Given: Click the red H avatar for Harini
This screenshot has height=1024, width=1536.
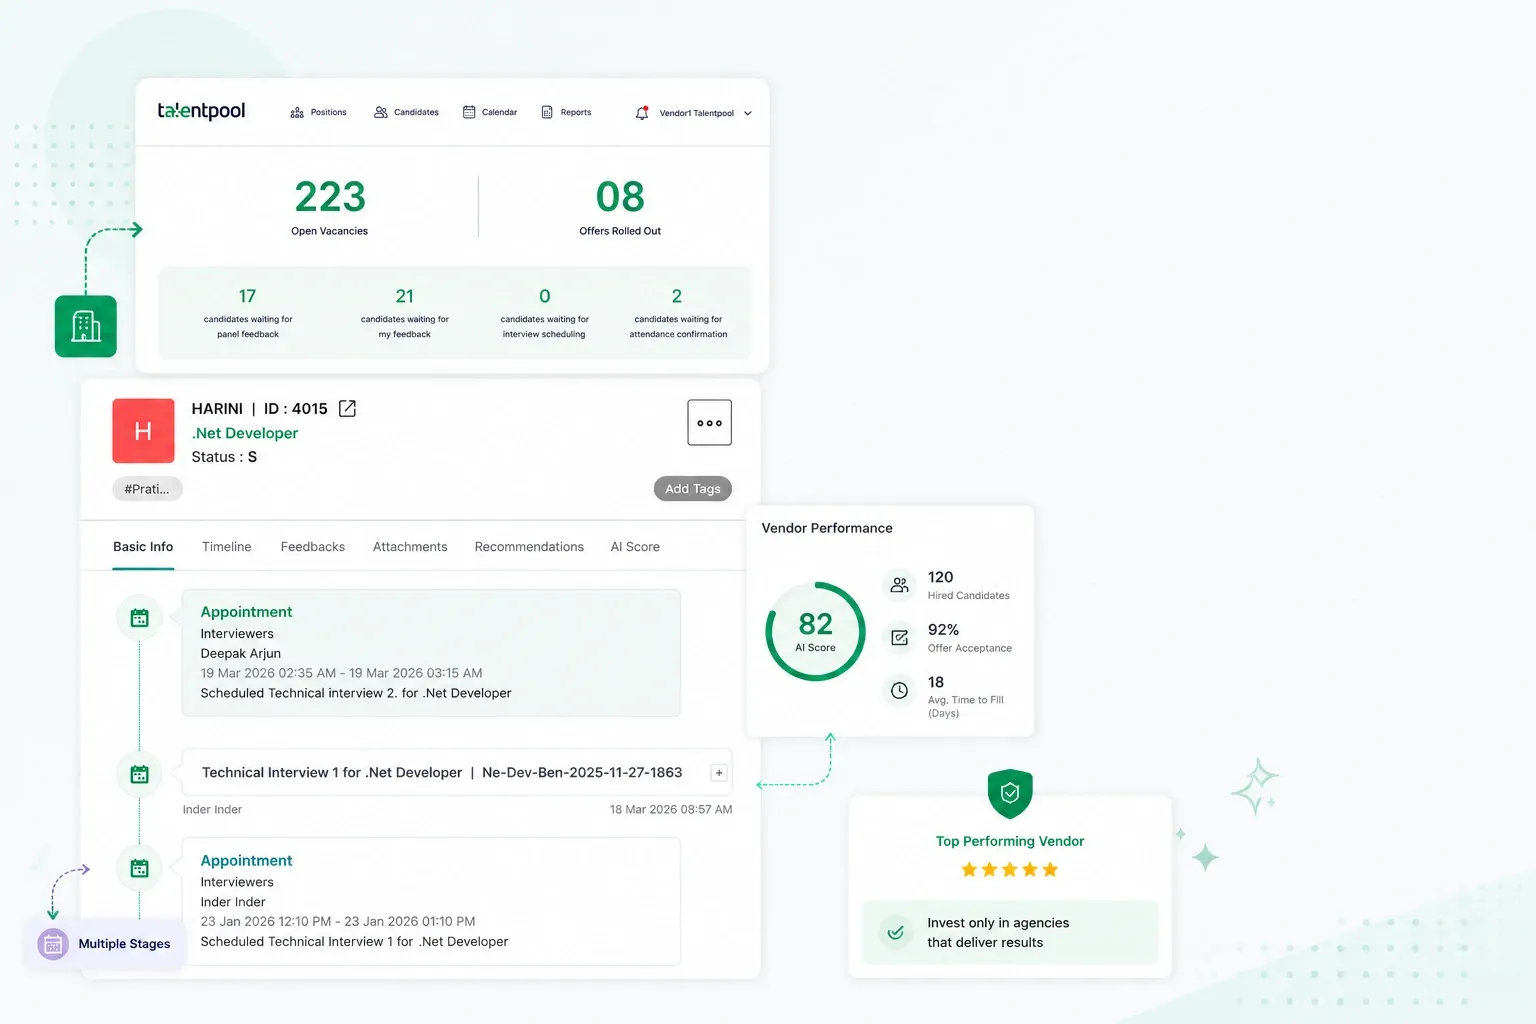Looking at the screenshot, I should 143,431.
